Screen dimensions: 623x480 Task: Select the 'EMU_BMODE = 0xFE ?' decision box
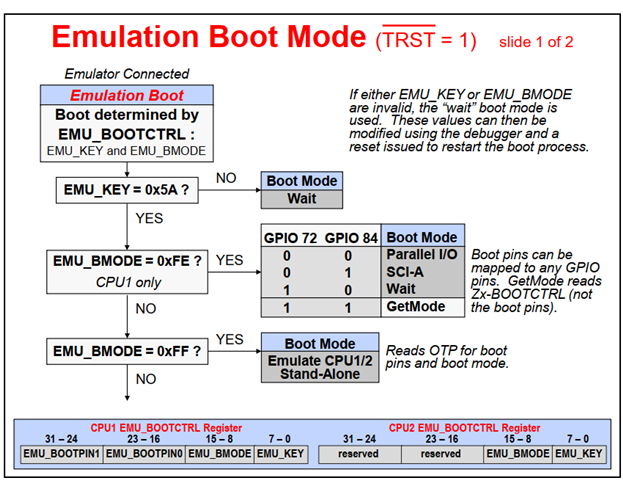127,272
